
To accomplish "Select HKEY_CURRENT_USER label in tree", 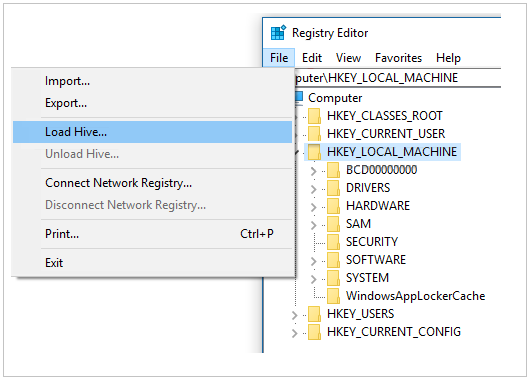I will coord(386,134).
